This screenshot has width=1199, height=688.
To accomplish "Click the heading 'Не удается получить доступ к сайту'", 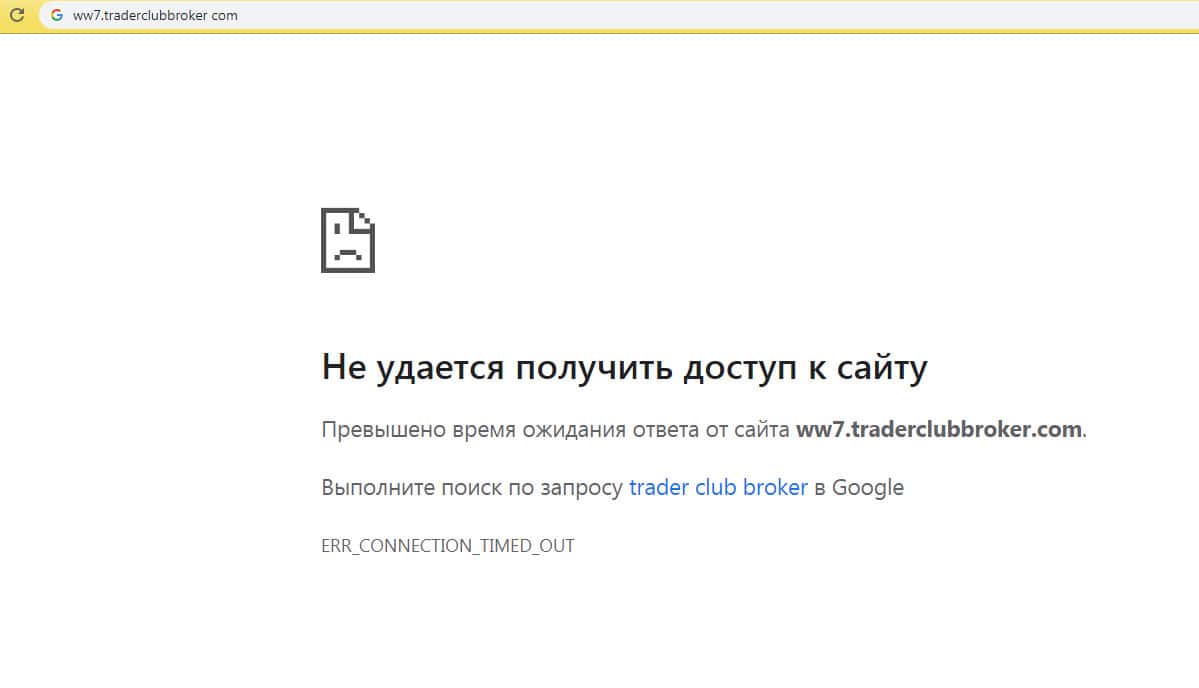I will tap(624, 368).
